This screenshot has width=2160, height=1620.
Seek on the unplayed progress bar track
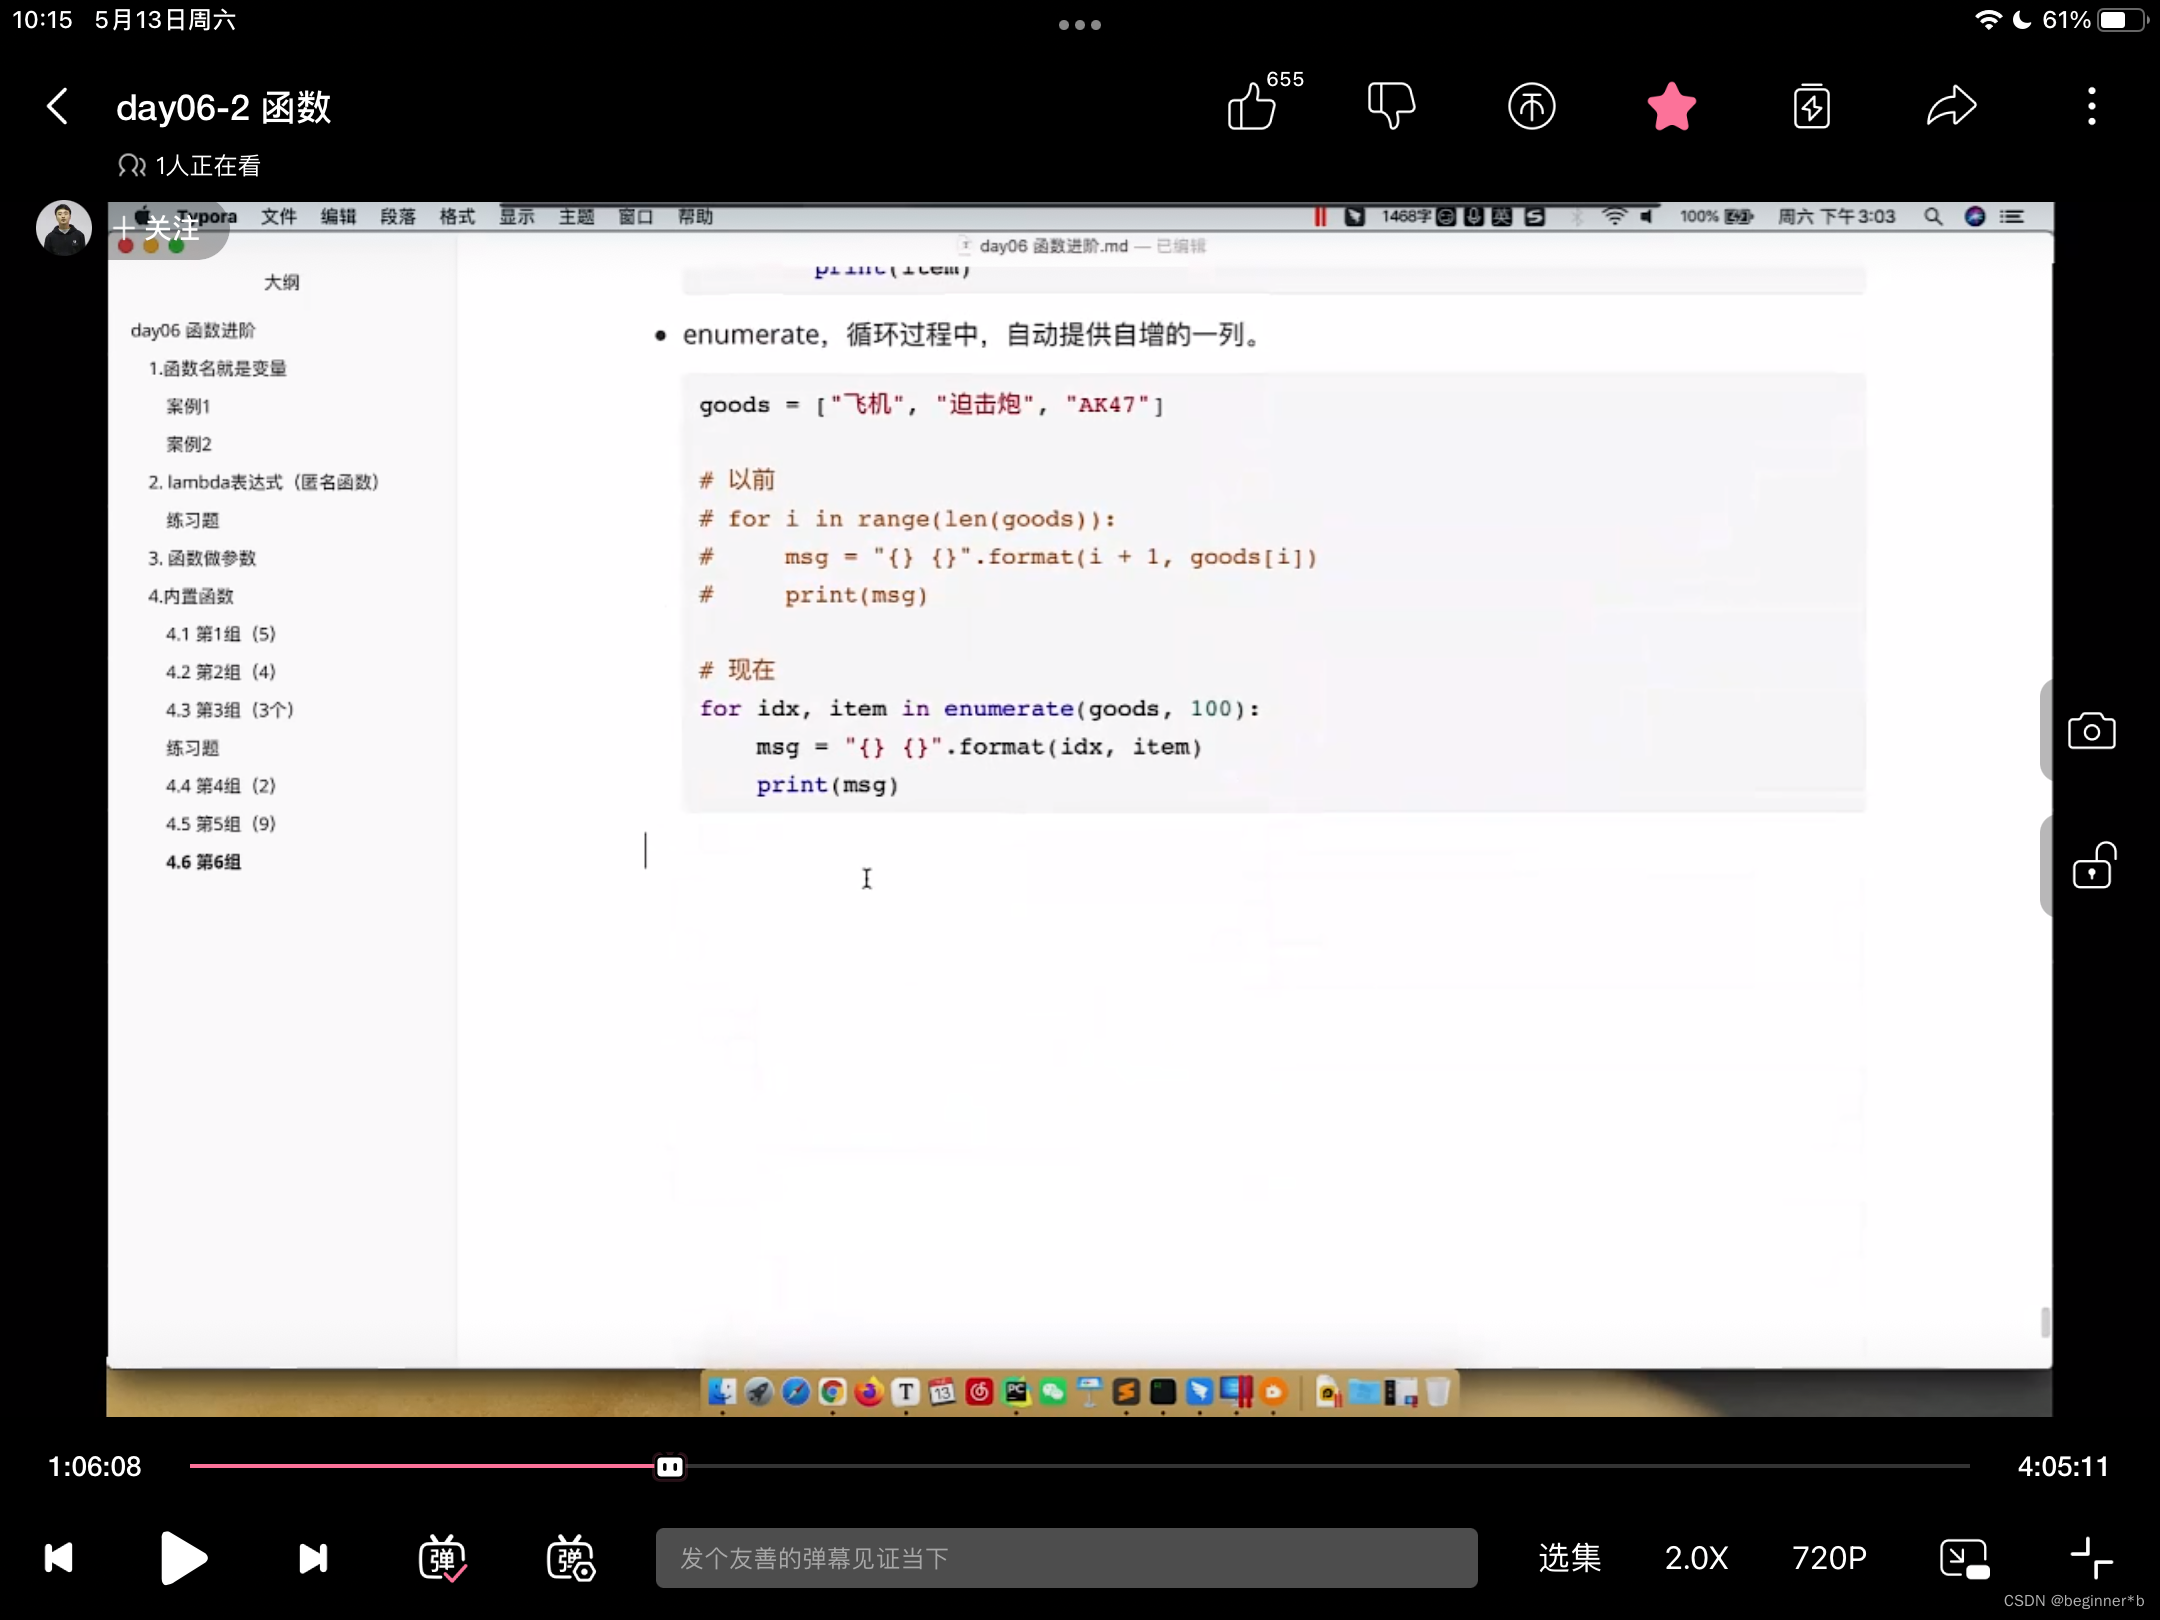[1328, 1466]
